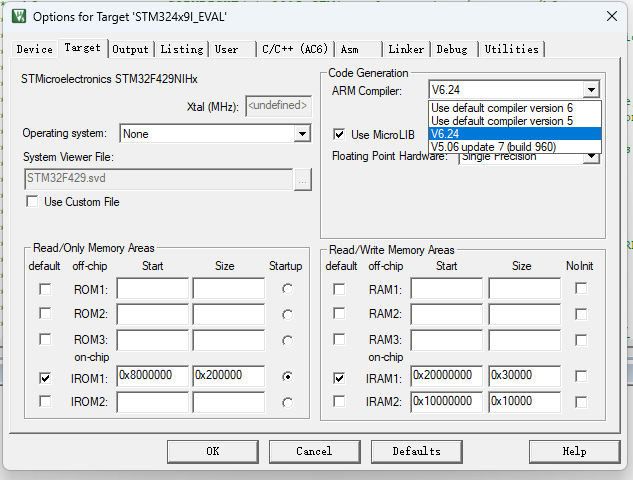Click the IRAM2 Size field 0x10000
The height and width of the screenshot is (480, 633).
(x=524, y=402)
